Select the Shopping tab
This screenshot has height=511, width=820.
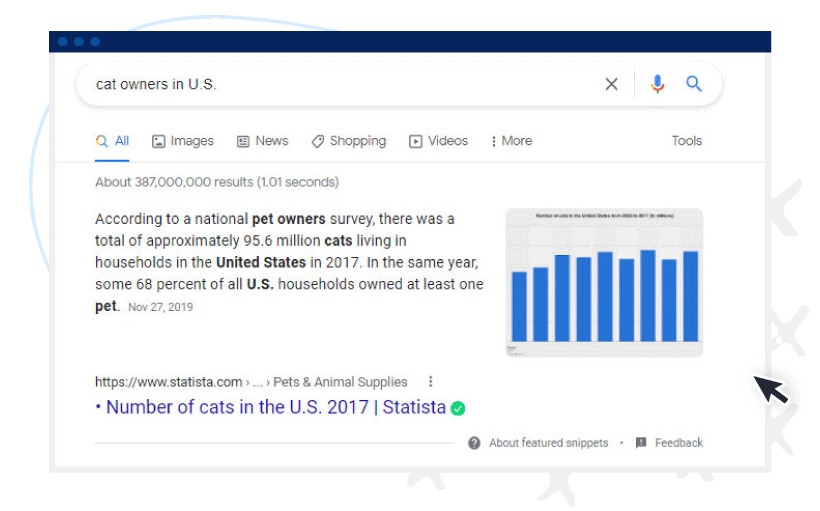pyautogui.click(x=348, y=141)
